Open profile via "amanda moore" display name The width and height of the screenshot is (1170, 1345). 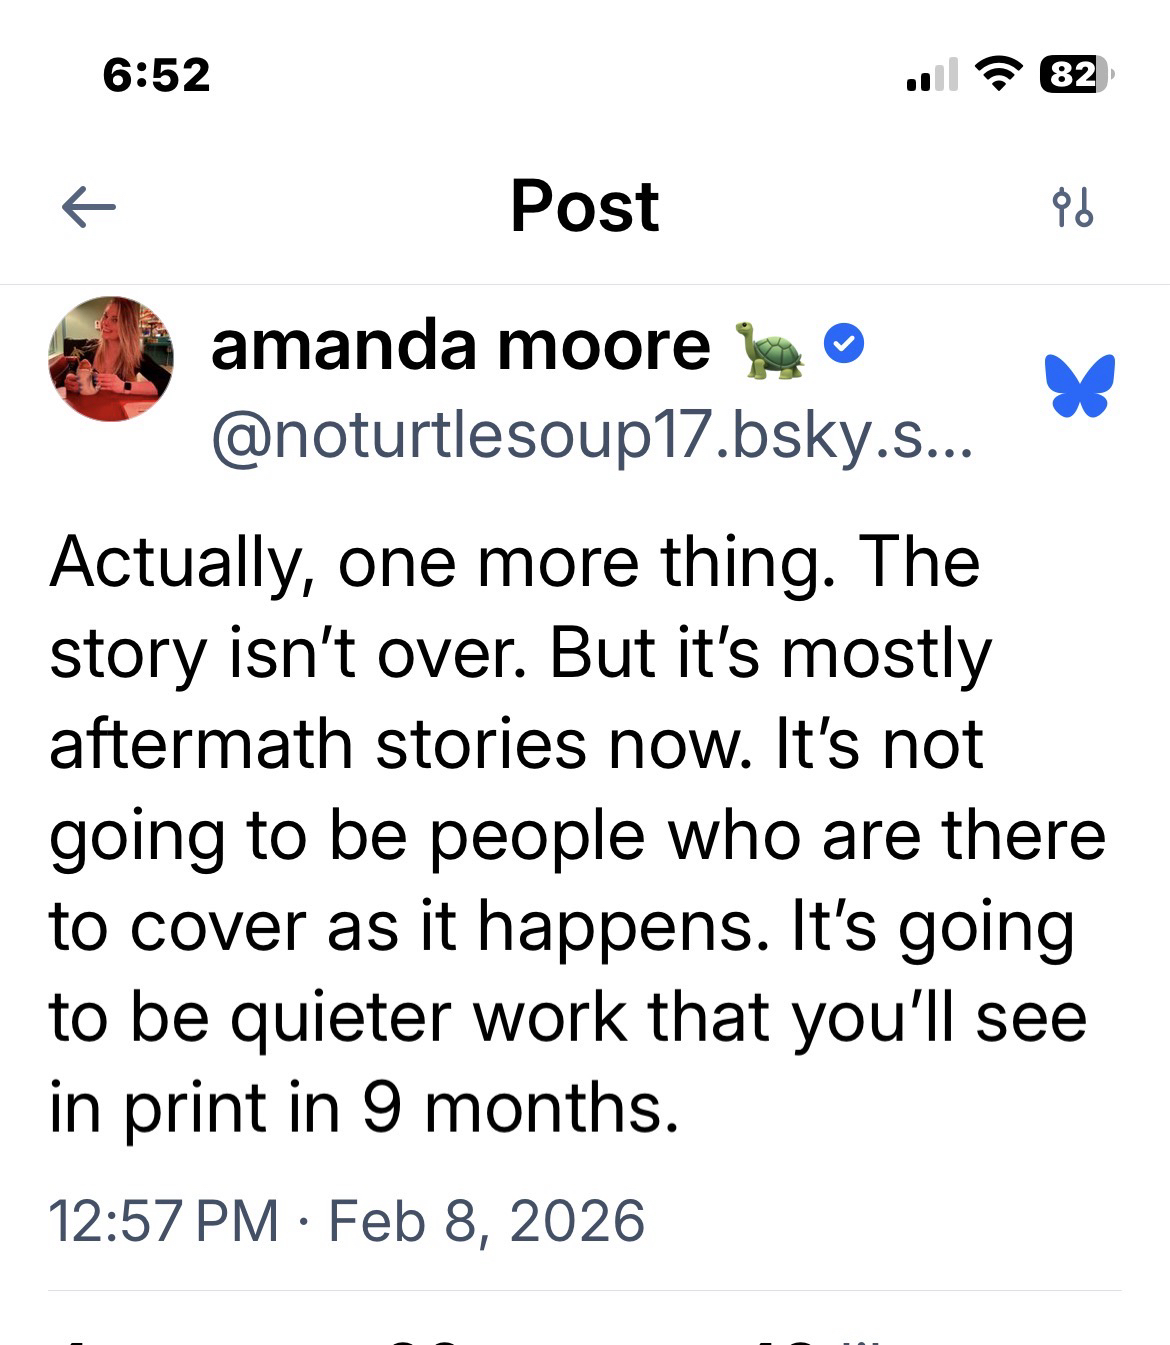click(460, 346)
